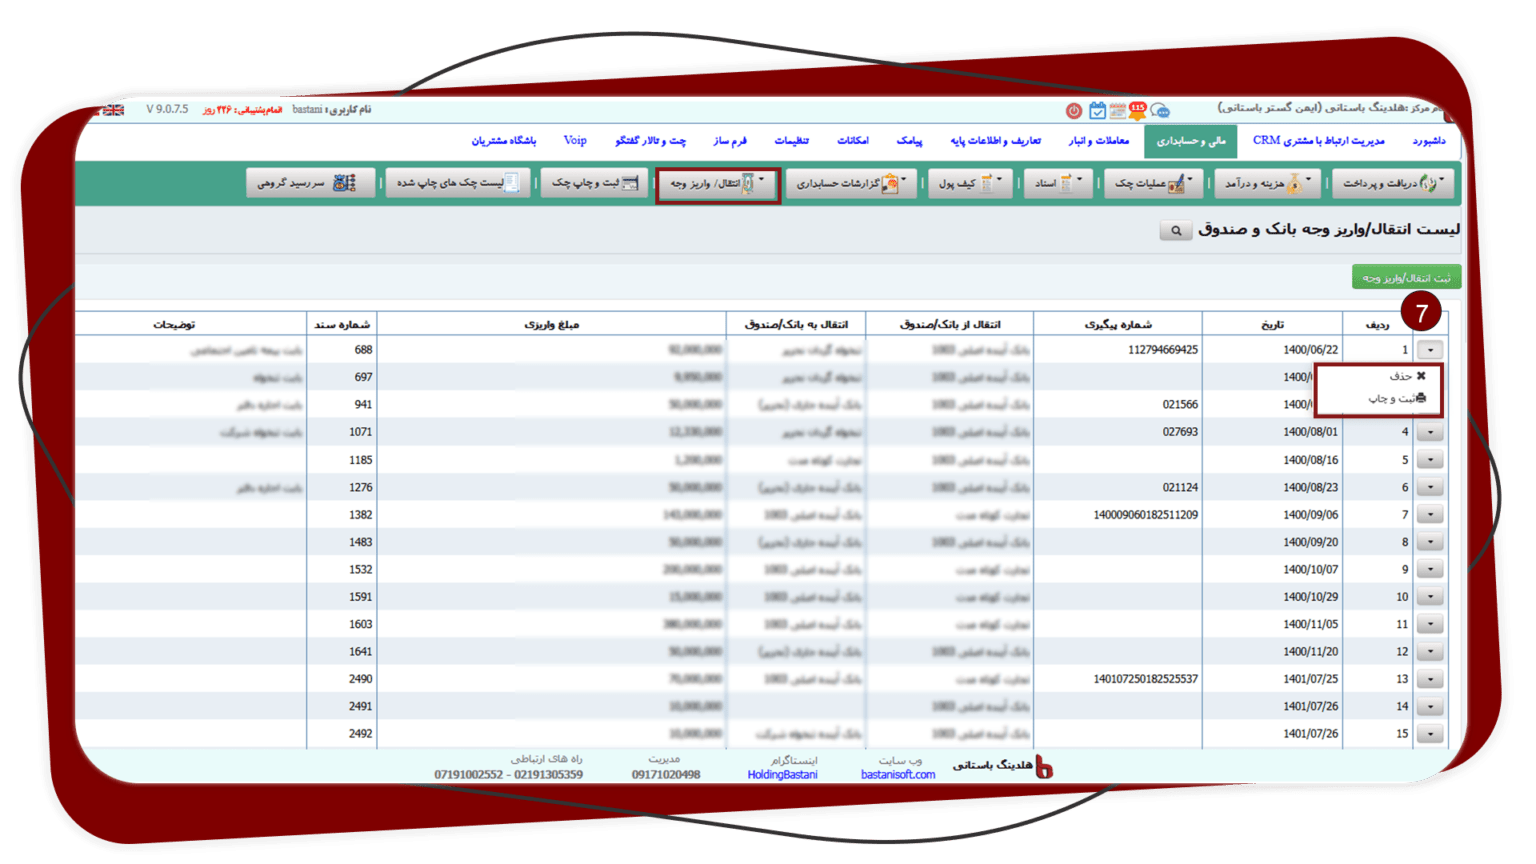This screenshot has width=1536, height=864.
Task: Click the magnifier search button beside page title
Action: tap(1176, 231)
